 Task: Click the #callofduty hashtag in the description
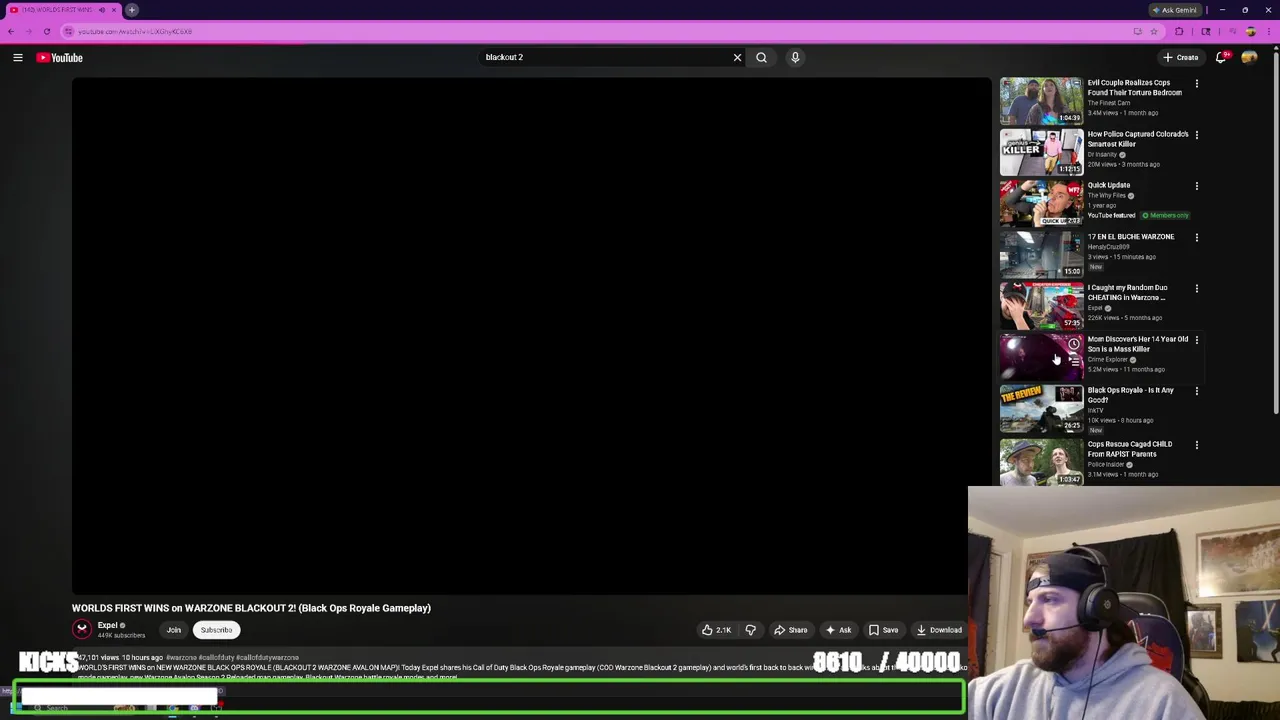pos(214,658)
